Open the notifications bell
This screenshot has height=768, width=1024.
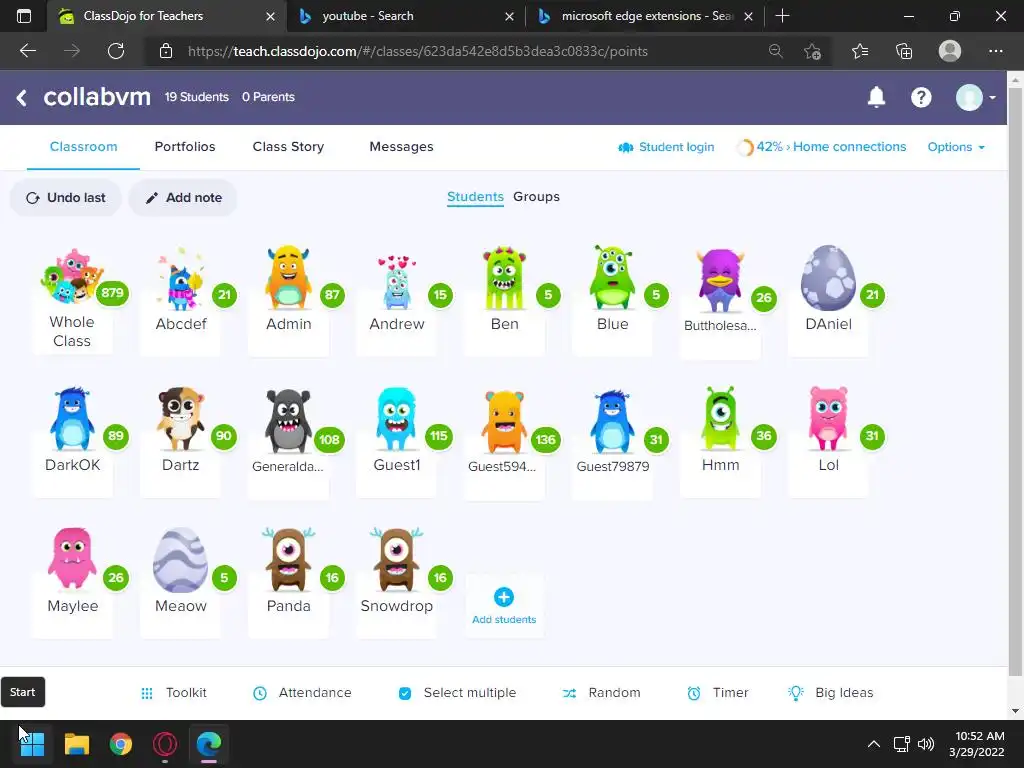(876, 97)
